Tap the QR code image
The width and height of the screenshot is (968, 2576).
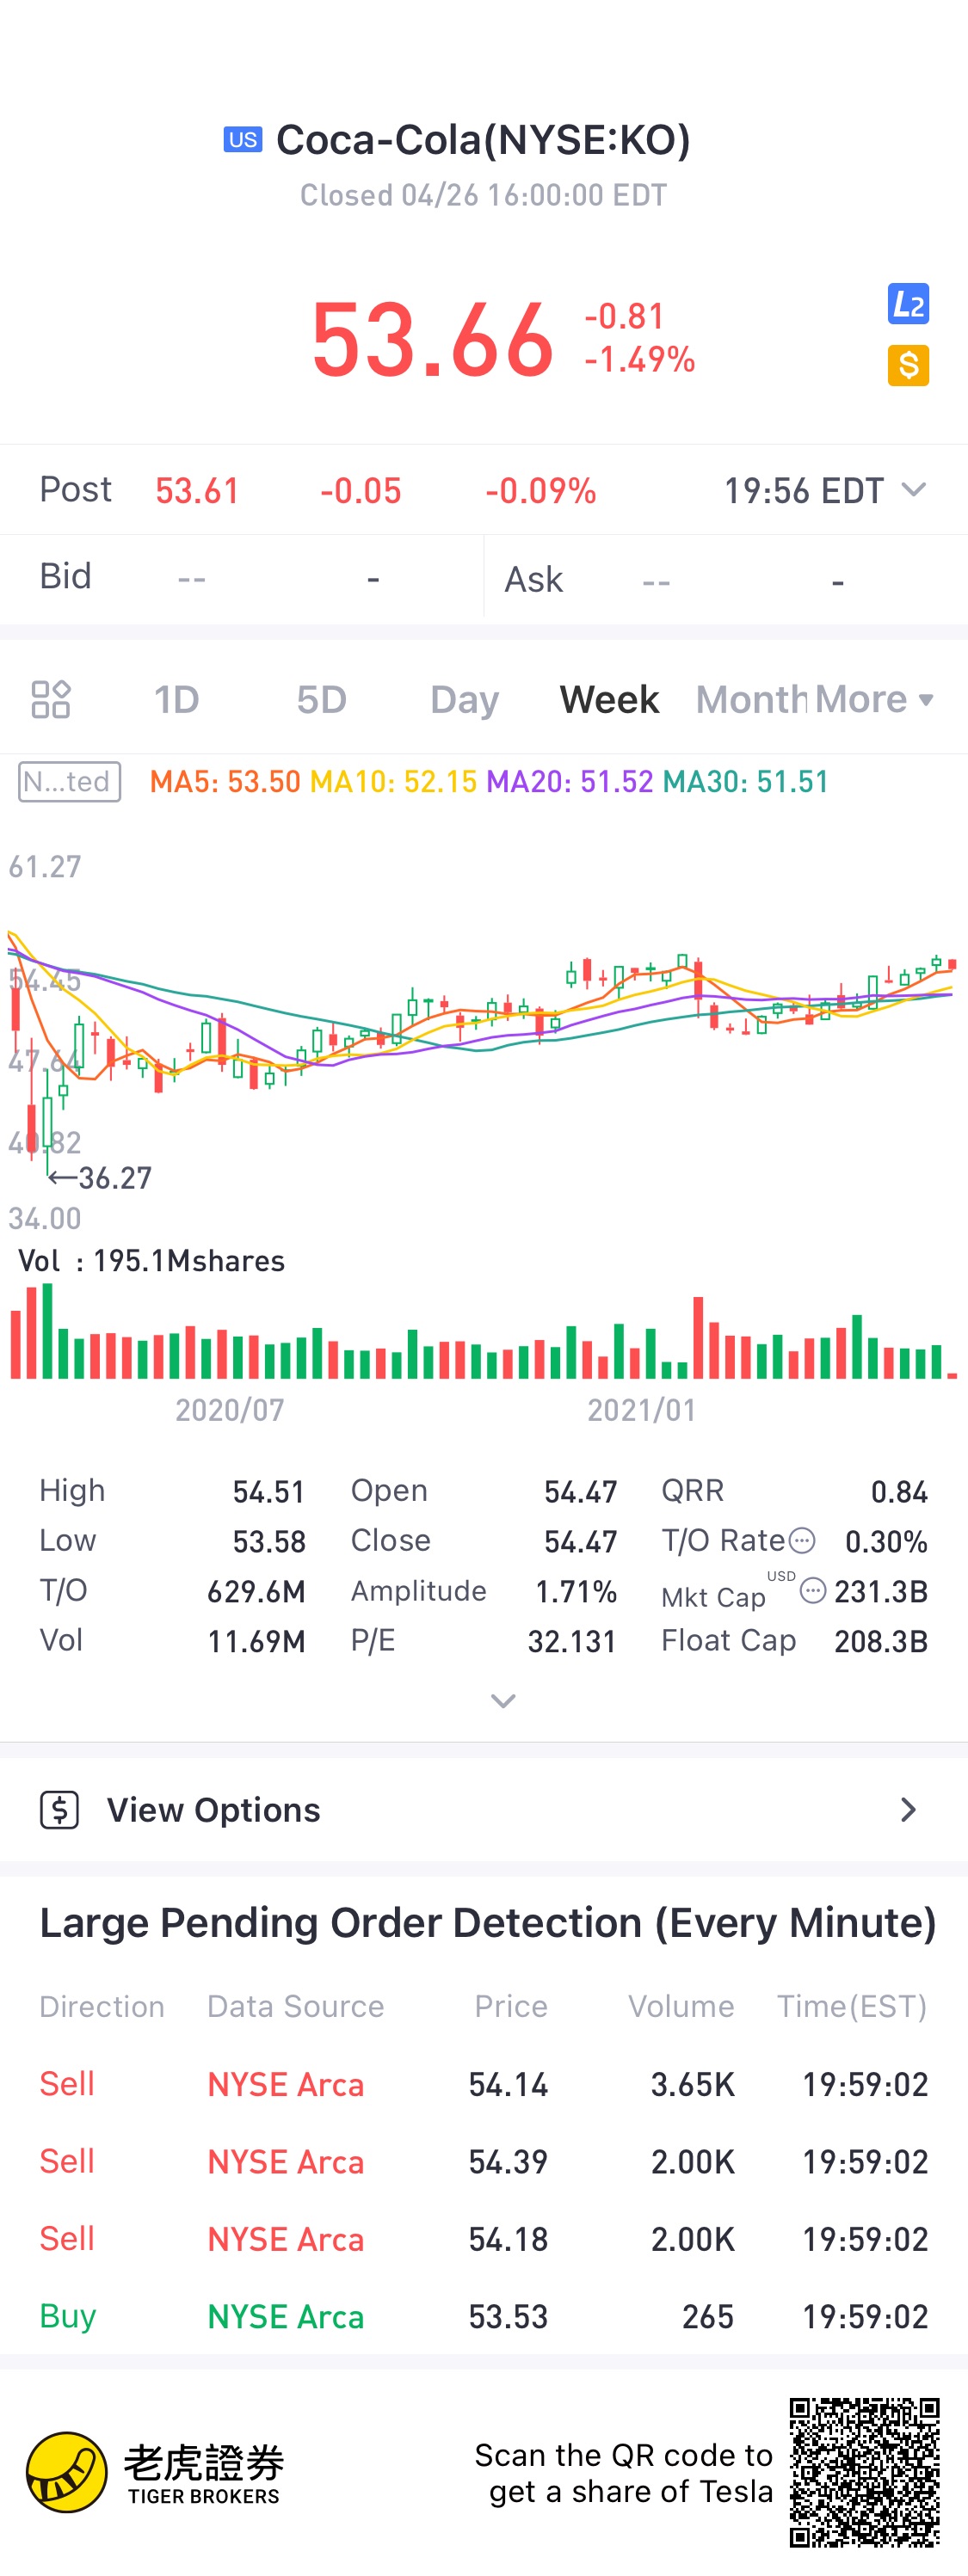click(864, 2471)
